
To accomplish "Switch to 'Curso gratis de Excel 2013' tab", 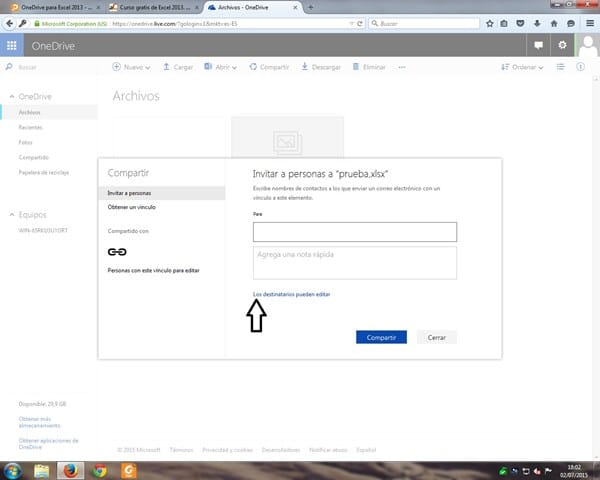I will (153, 7).
